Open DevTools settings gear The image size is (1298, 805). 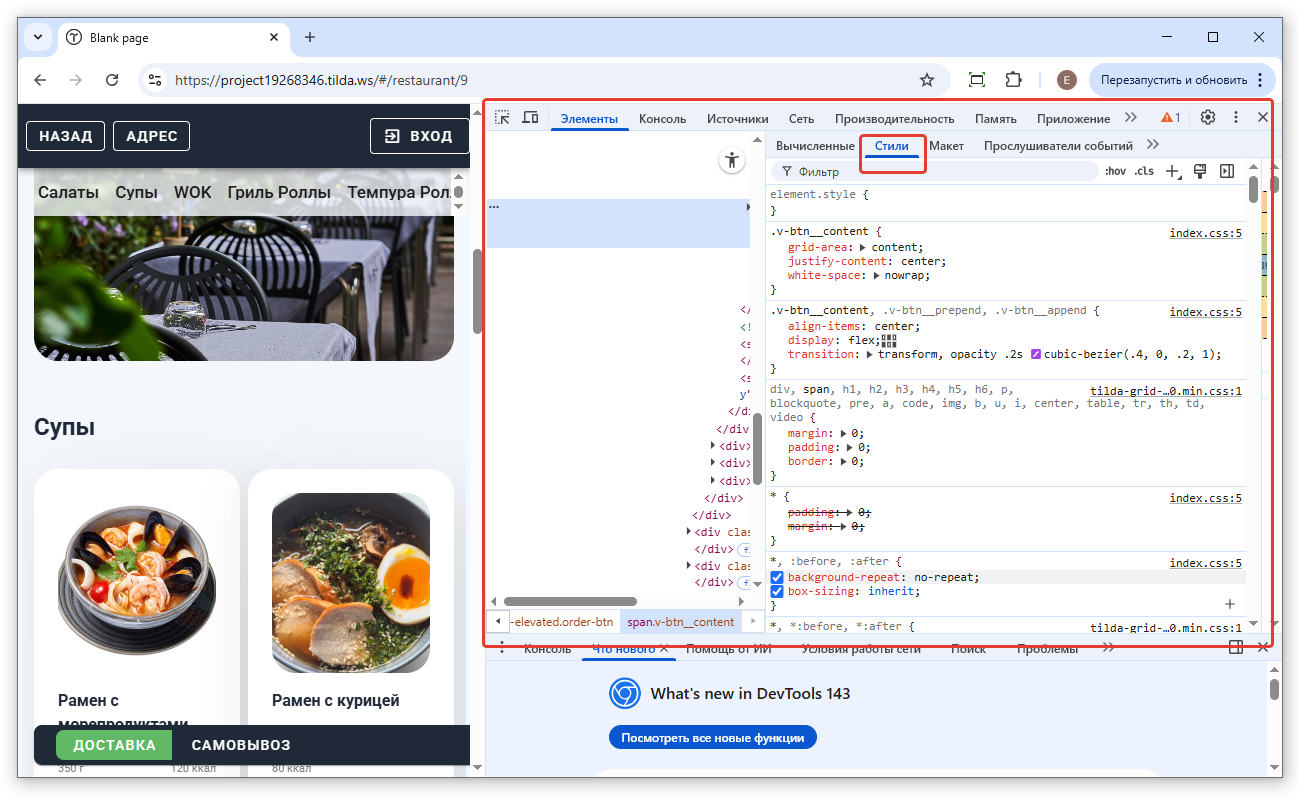pos(1207,118)
